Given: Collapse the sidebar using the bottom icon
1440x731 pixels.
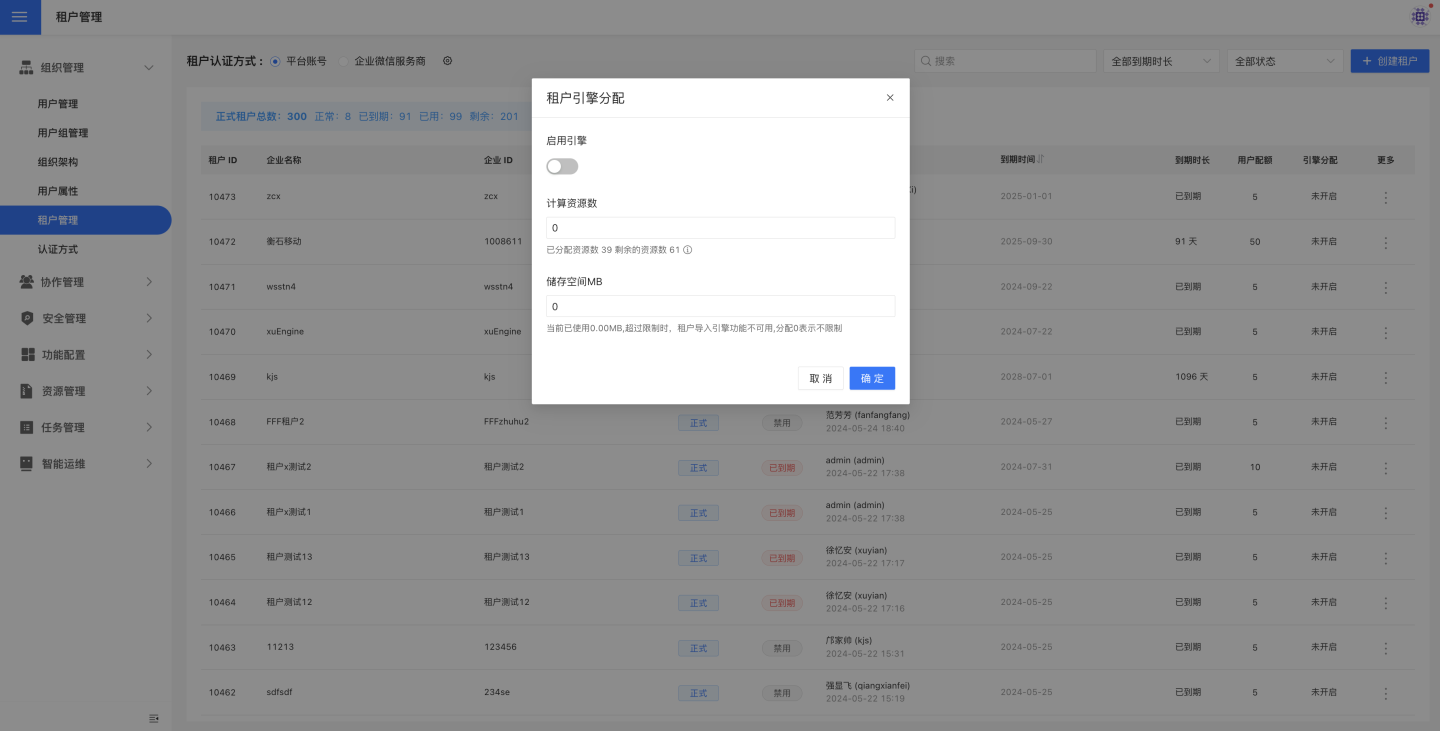Looking at the screenshot, I should pyautogui.click(x=154, y=718).
